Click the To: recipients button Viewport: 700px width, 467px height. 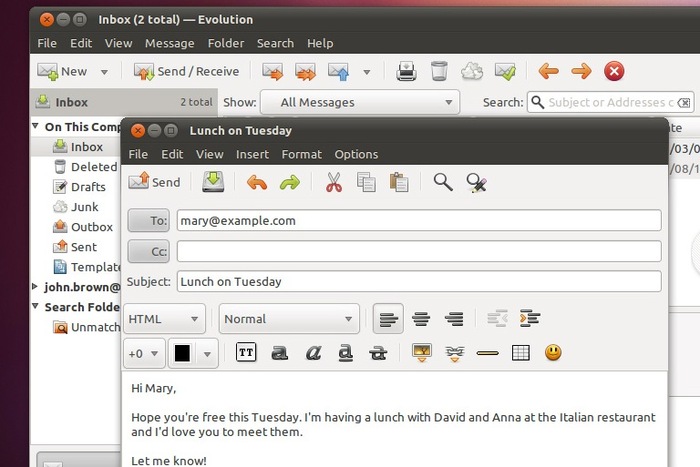point(149,221)
